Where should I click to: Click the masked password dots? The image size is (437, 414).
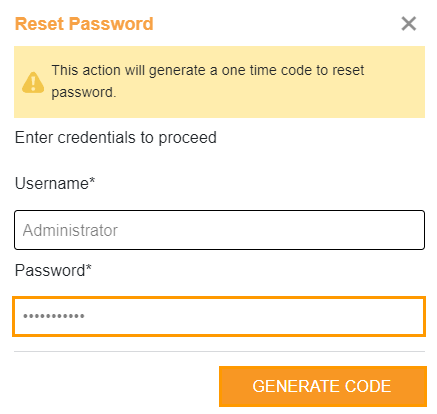54,316
